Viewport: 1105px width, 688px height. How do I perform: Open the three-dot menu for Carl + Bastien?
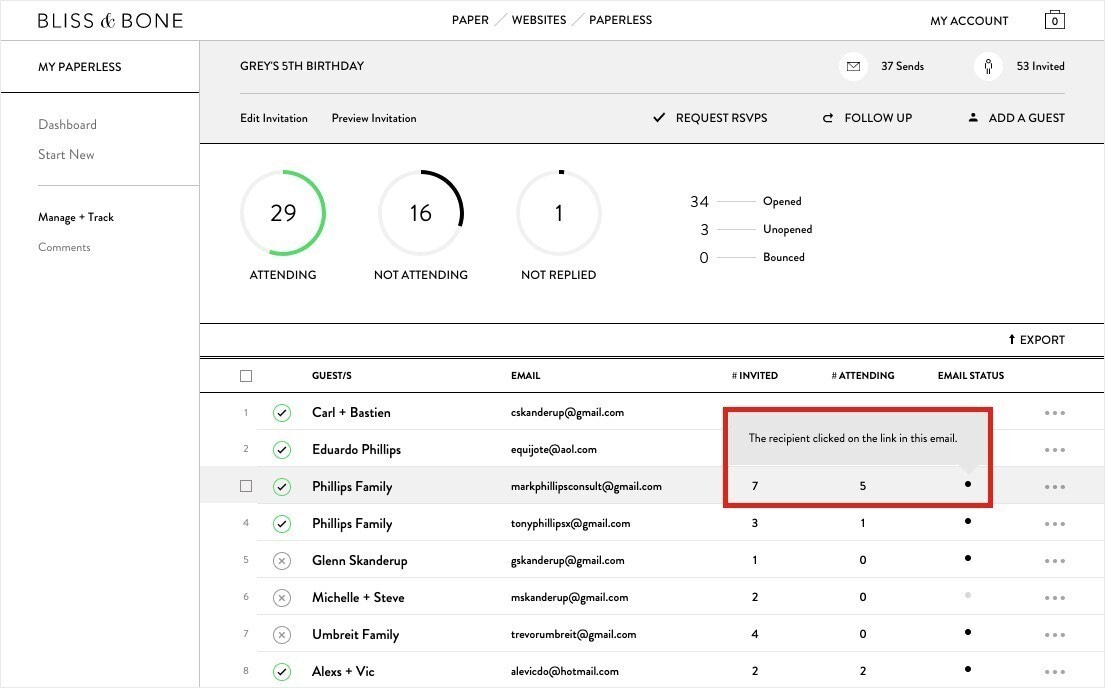[1054, 413]
